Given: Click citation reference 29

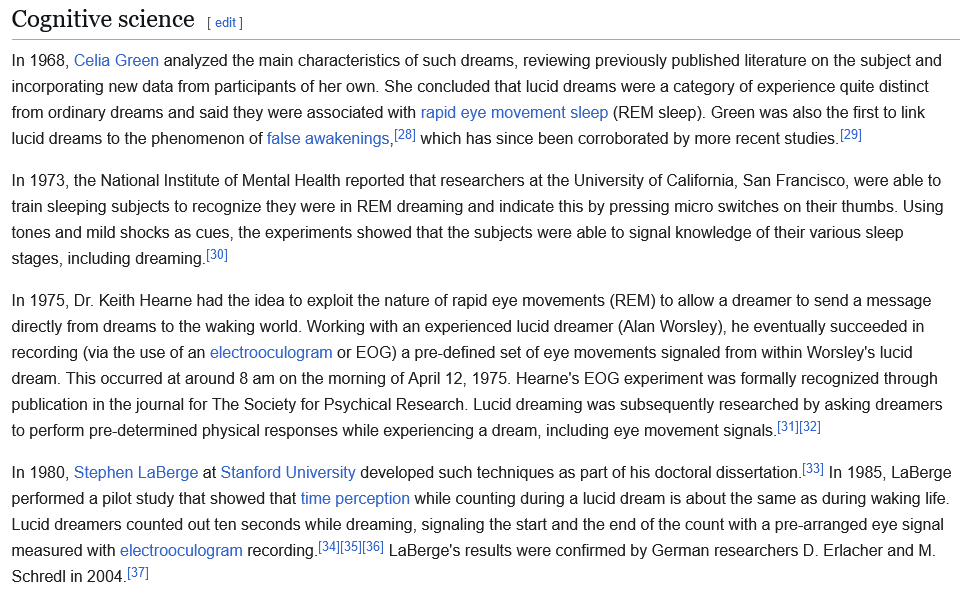Looking at the screenshot, I should 850,134.
